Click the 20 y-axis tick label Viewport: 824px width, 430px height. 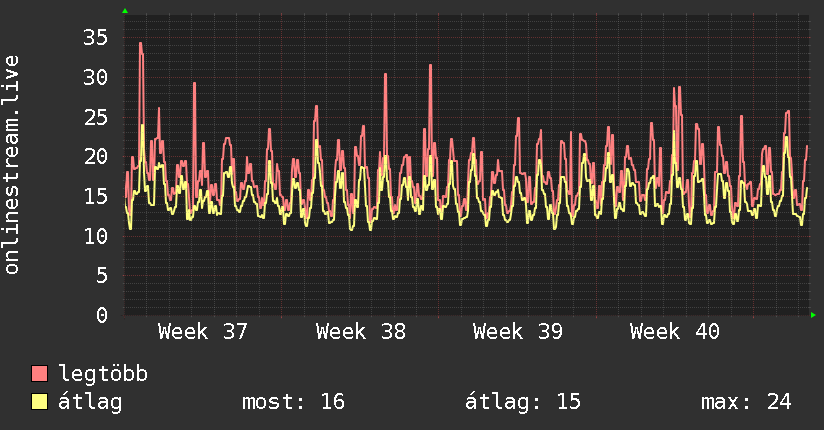click(95, 157)
